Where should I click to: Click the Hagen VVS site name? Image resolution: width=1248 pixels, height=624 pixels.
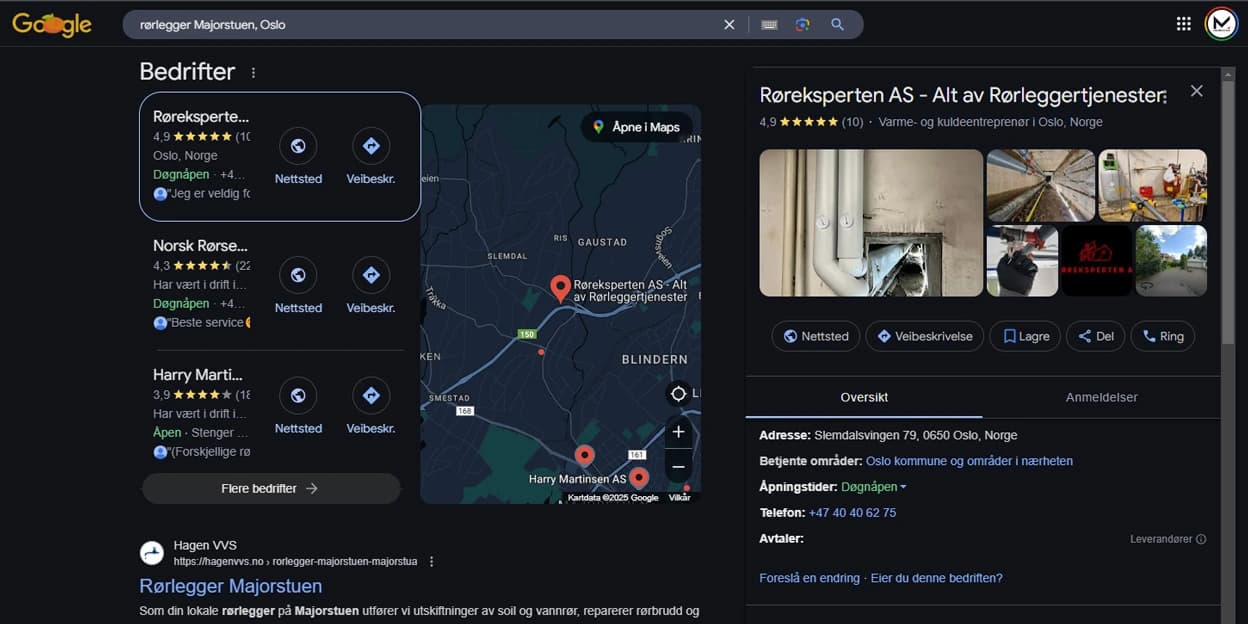pos(205,546)
